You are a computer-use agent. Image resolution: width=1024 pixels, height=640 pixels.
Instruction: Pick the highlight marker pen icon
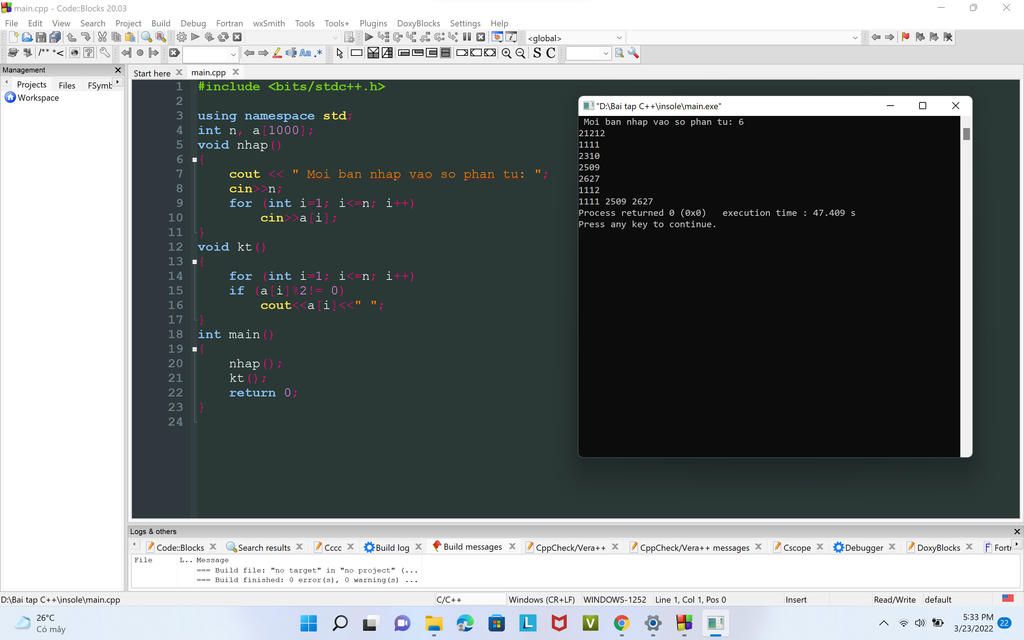277,53
